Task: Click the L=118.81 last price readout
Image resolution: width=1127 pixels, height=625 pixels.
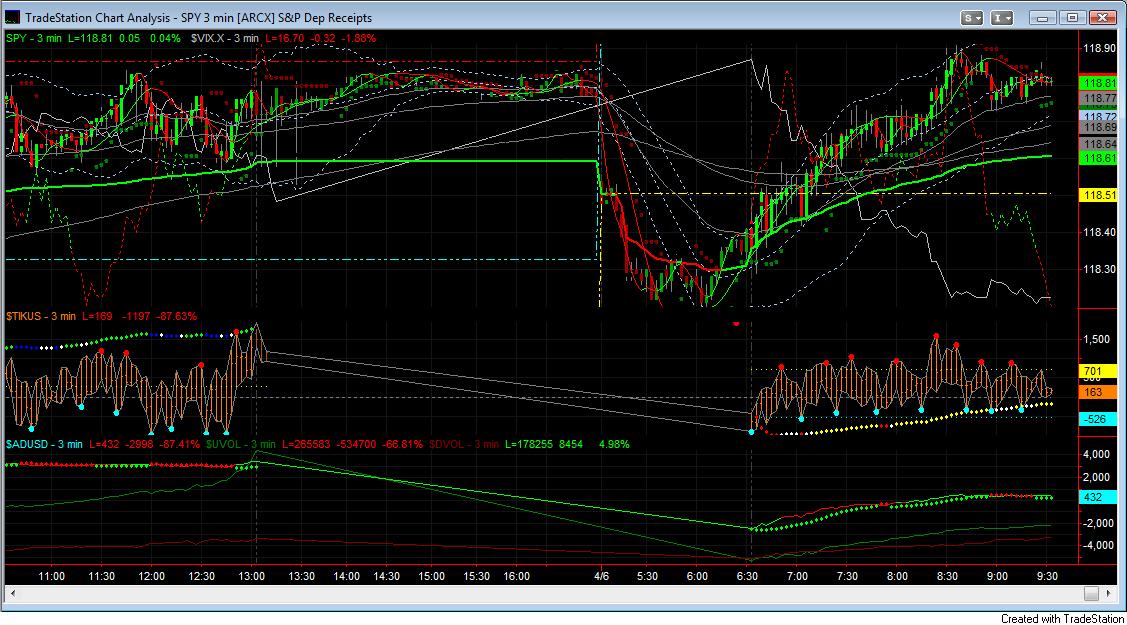Action: [x=90, y=38]
